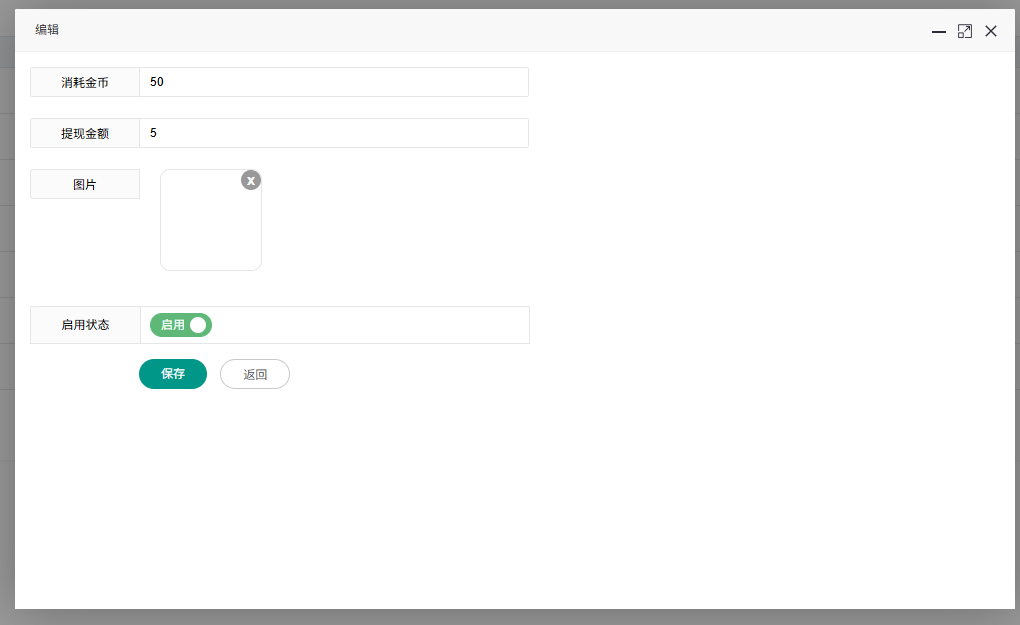This screenshot has width=1020, height=625.
Task: Click the 编辑 dialog title text
Action: point(47,30)
